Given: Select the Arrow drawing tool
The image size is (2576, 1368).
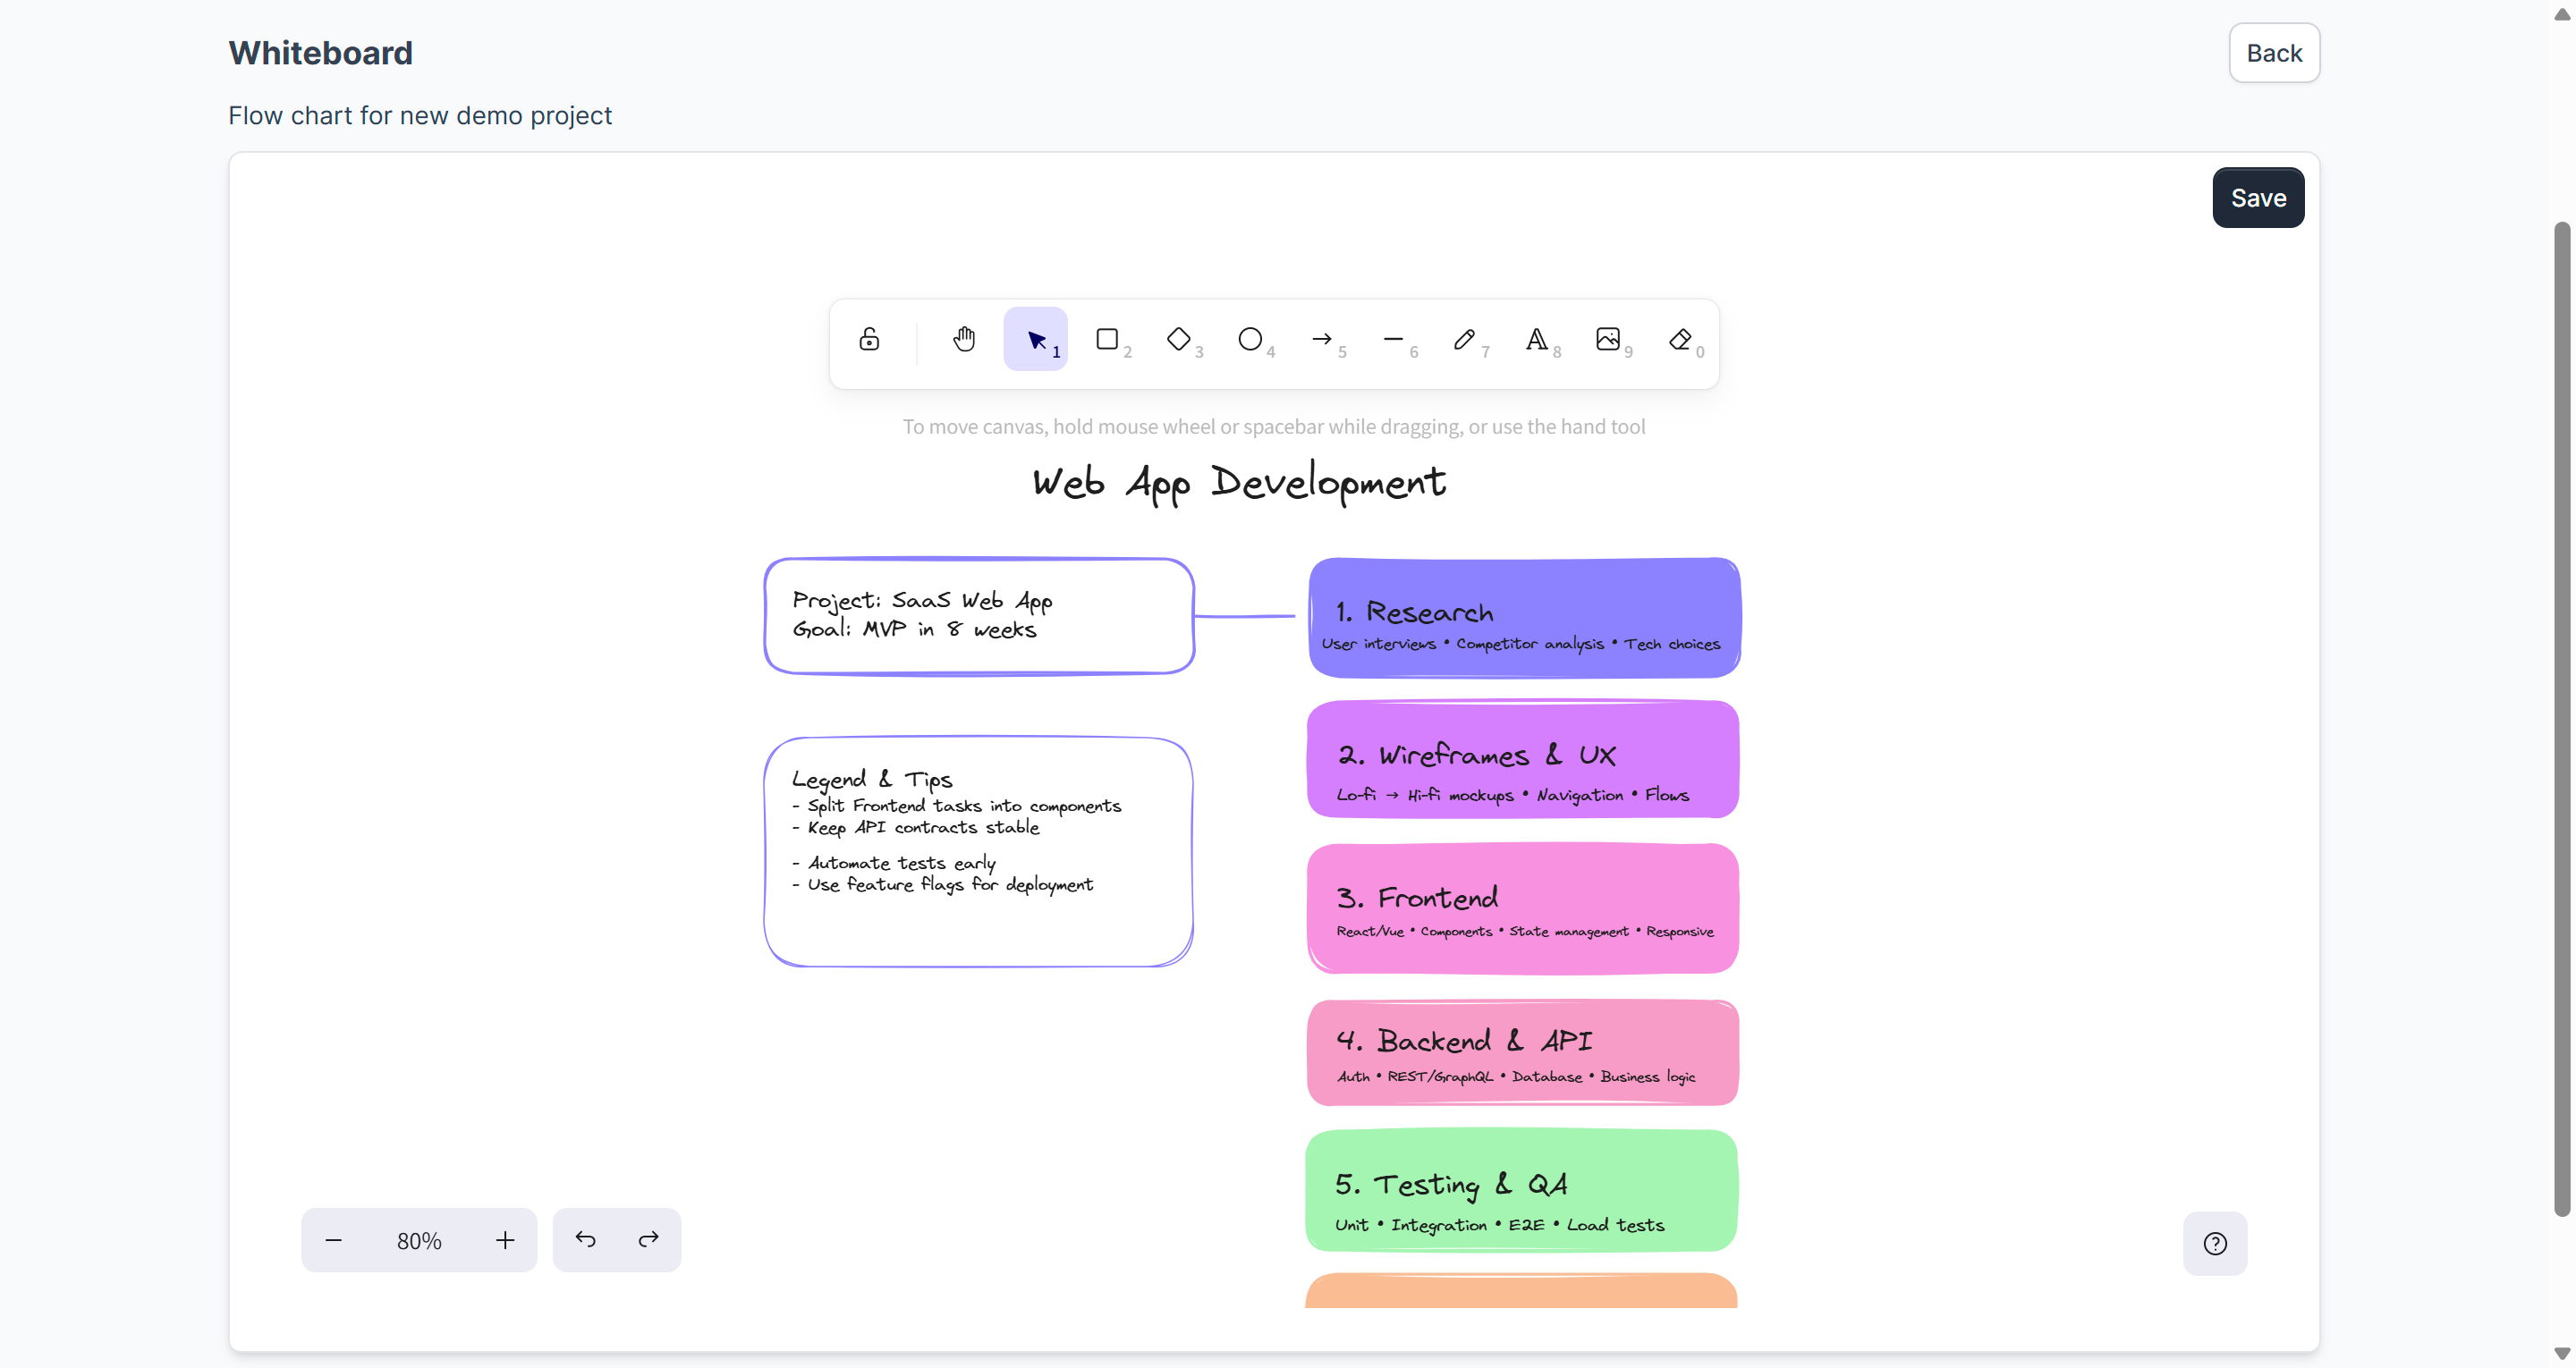Looking at the screenshot, I should pyautogui.click(x=1322, y=339).
